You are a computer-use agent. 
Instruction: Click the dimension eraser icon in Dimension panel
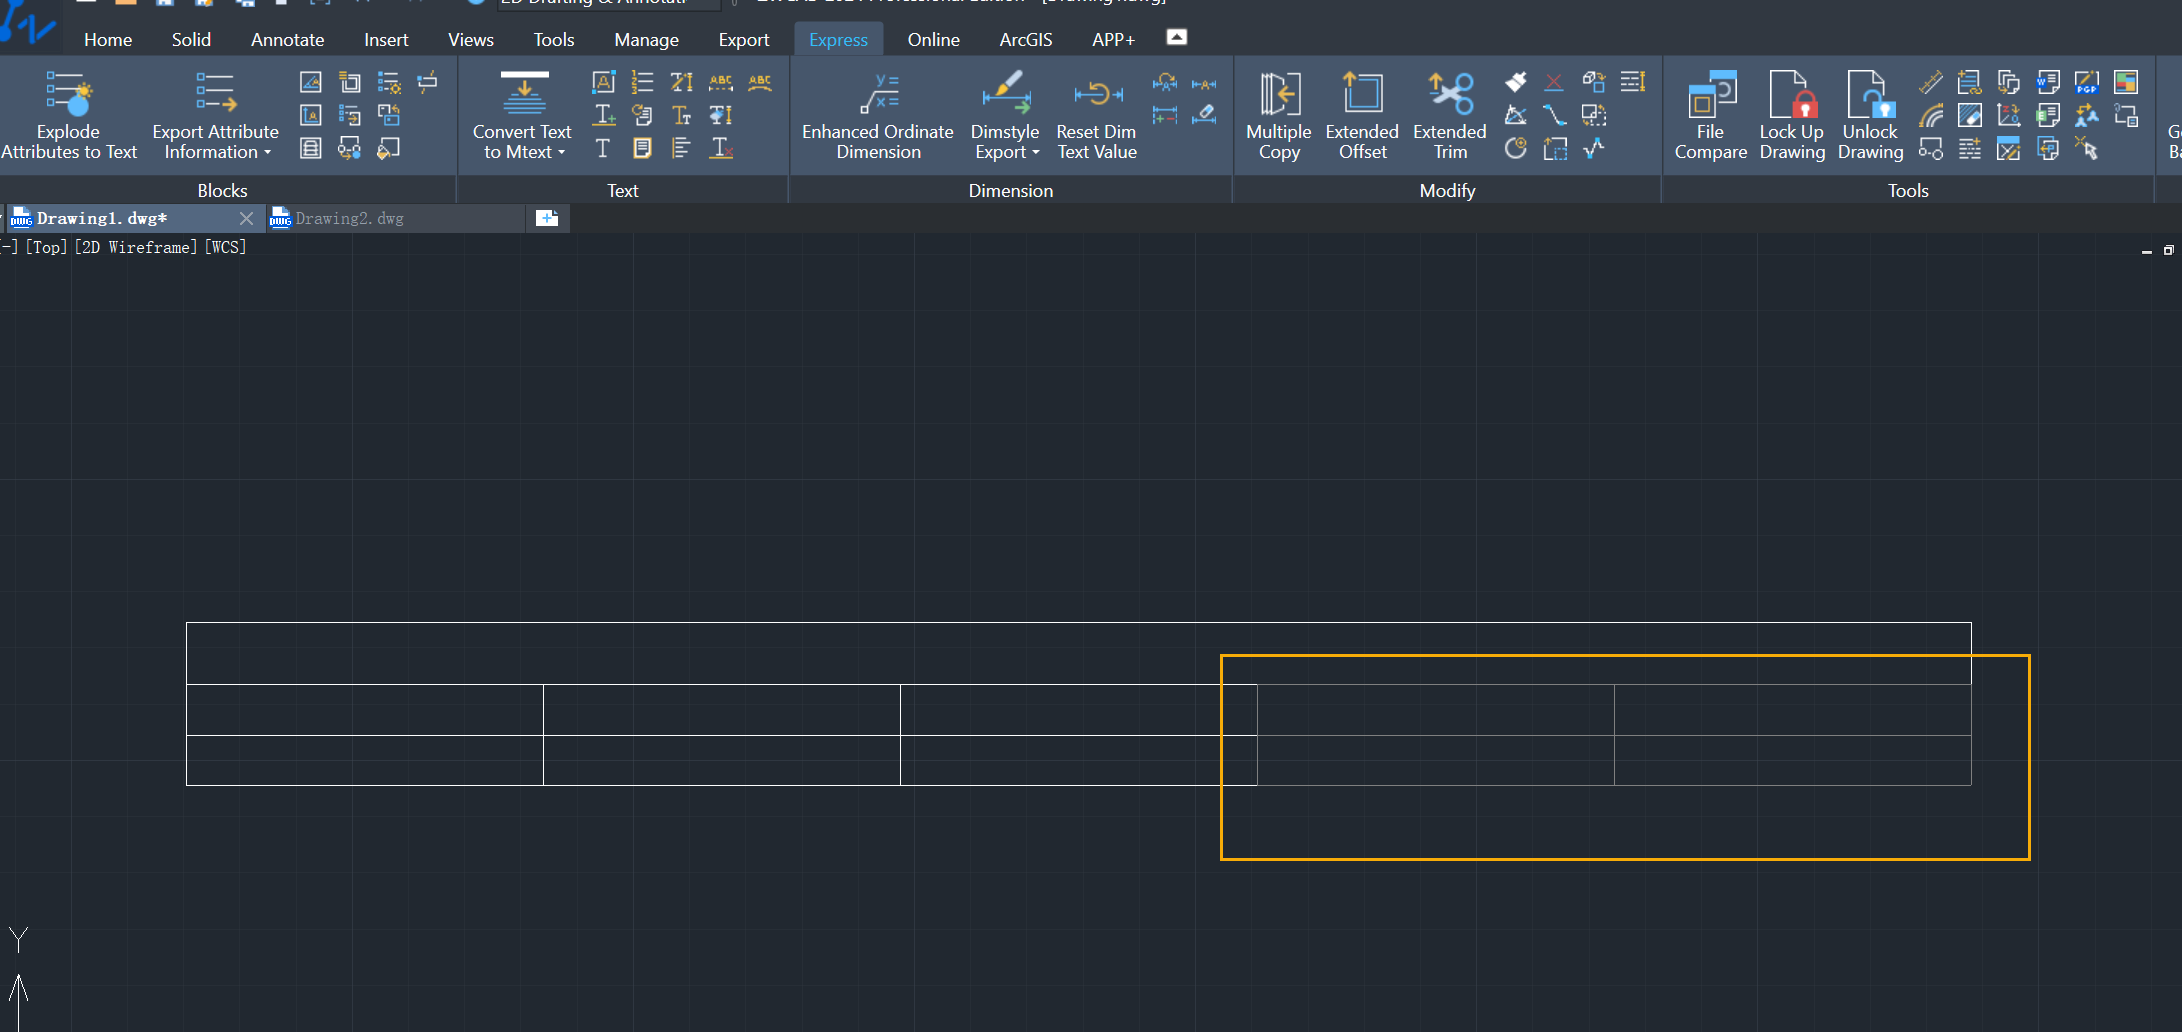click(1204, 115)
